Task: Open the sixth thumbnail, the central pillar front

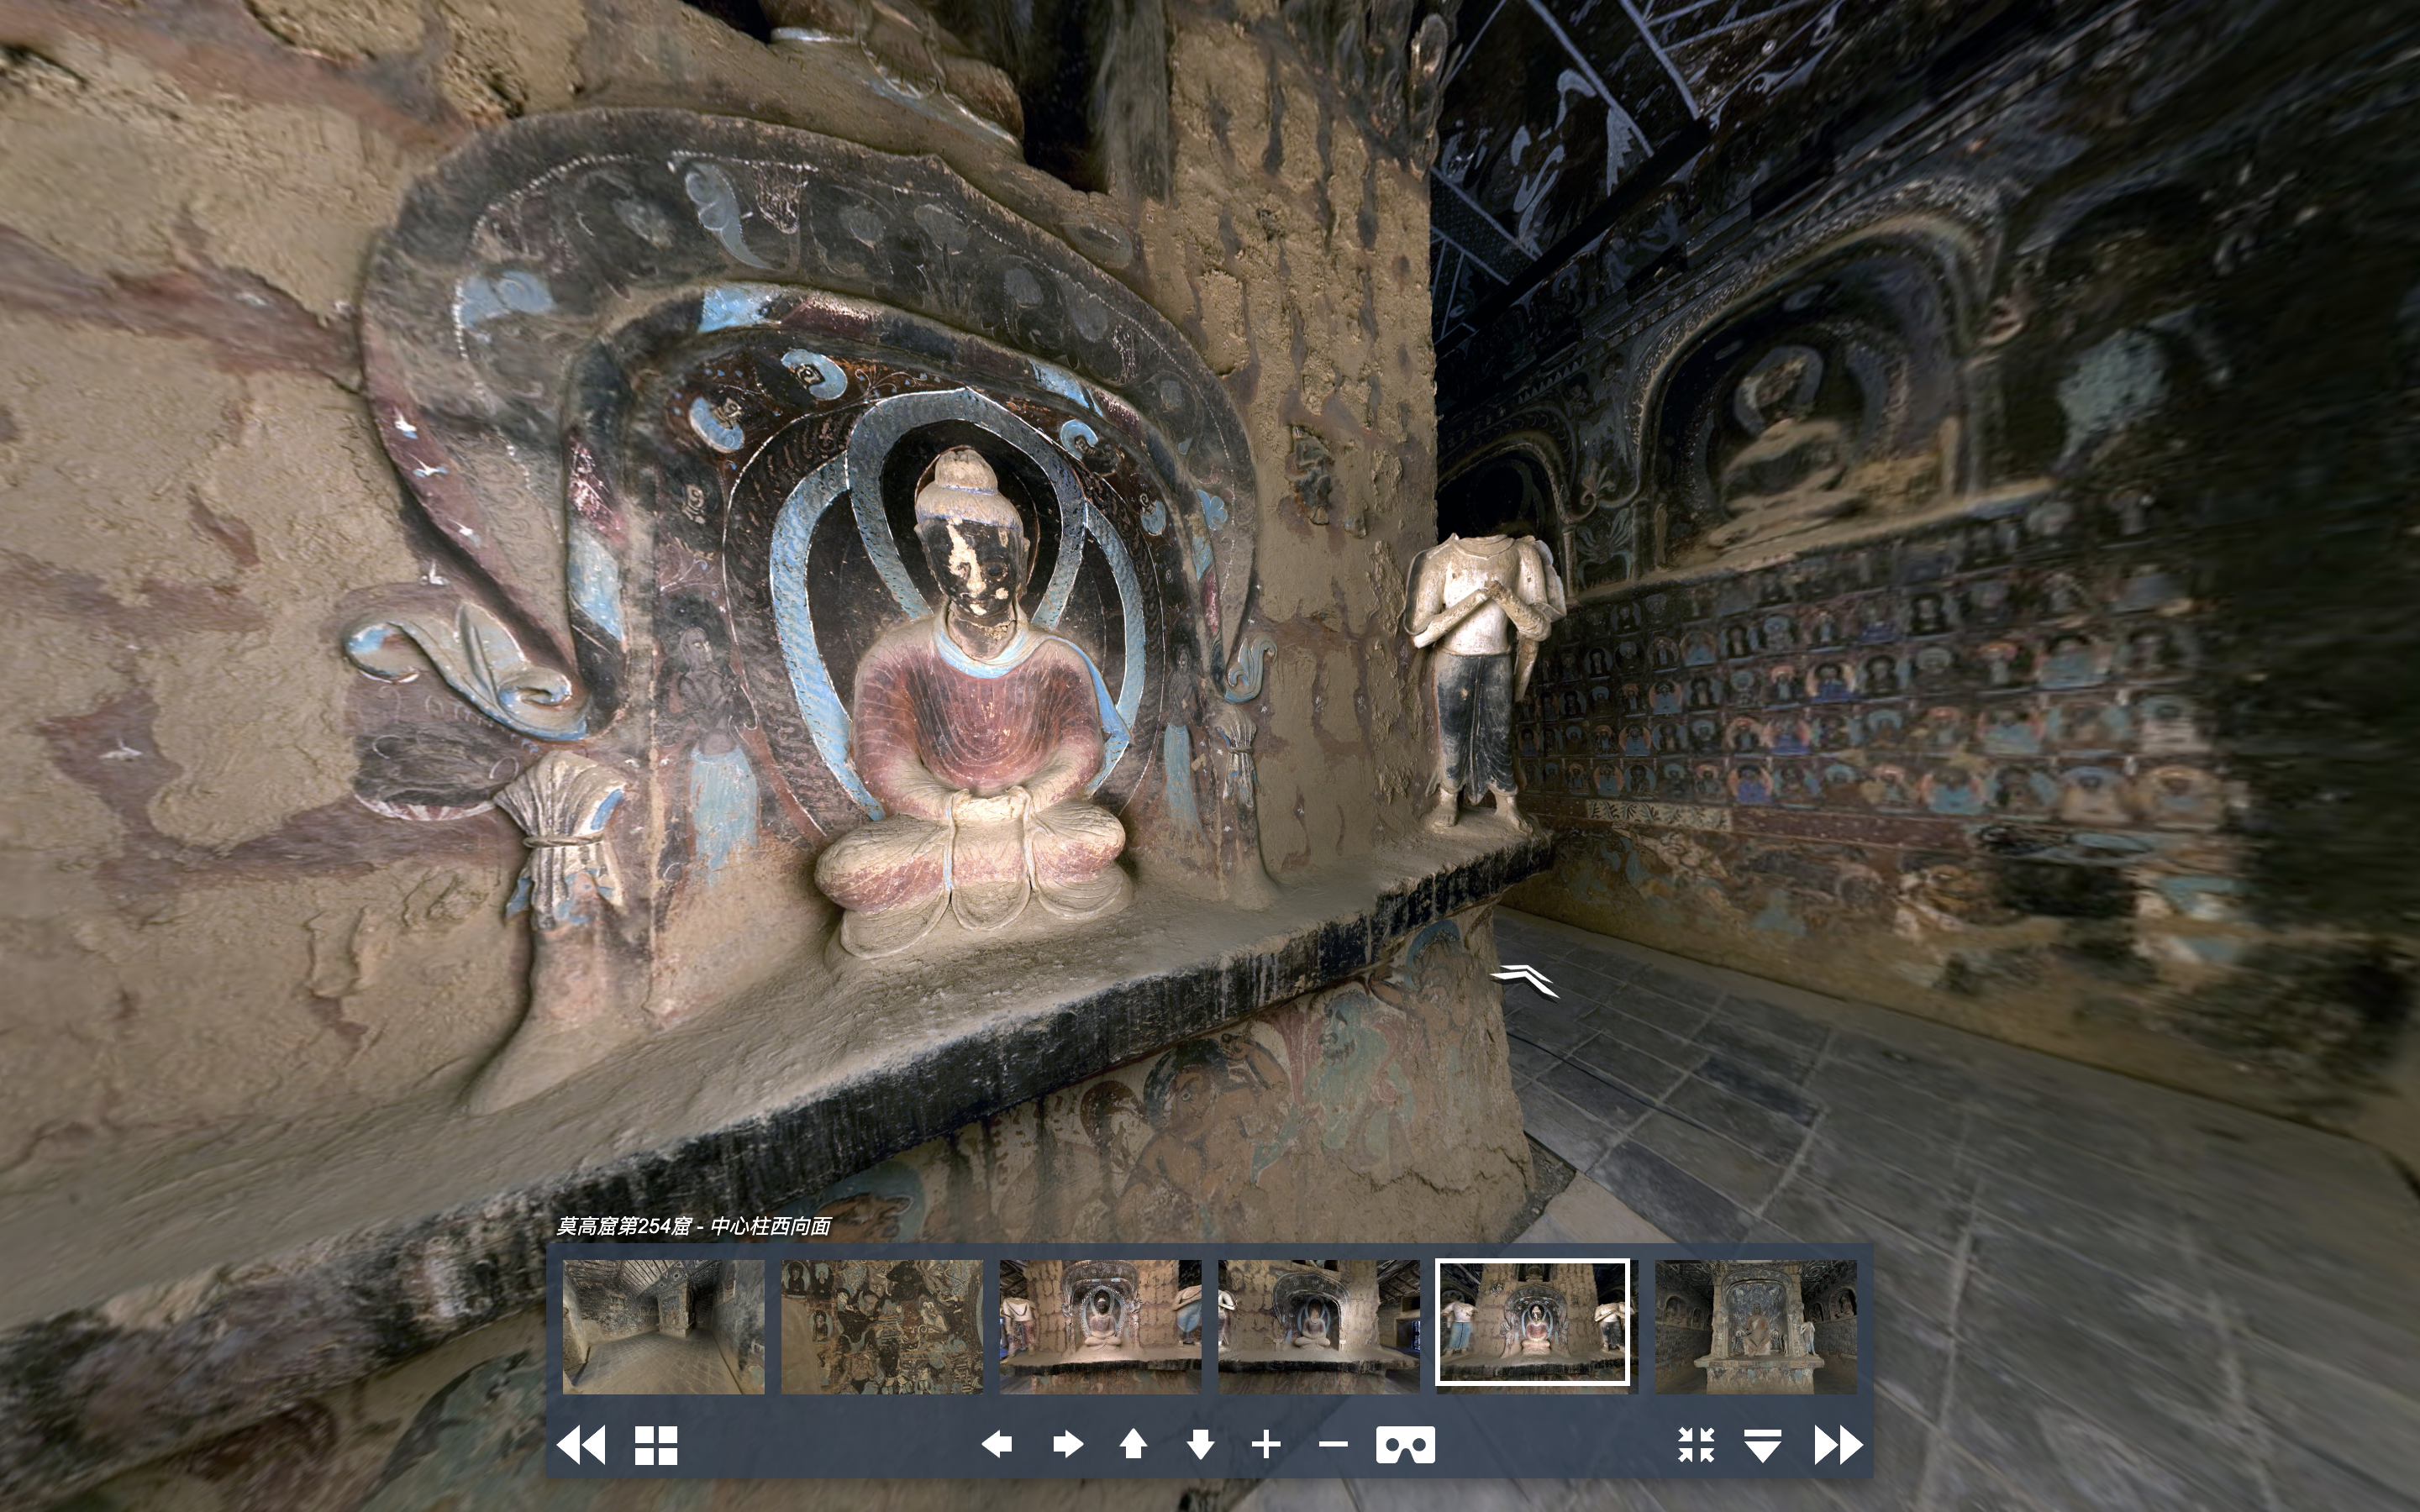Action: [x=1756, y=1326]
